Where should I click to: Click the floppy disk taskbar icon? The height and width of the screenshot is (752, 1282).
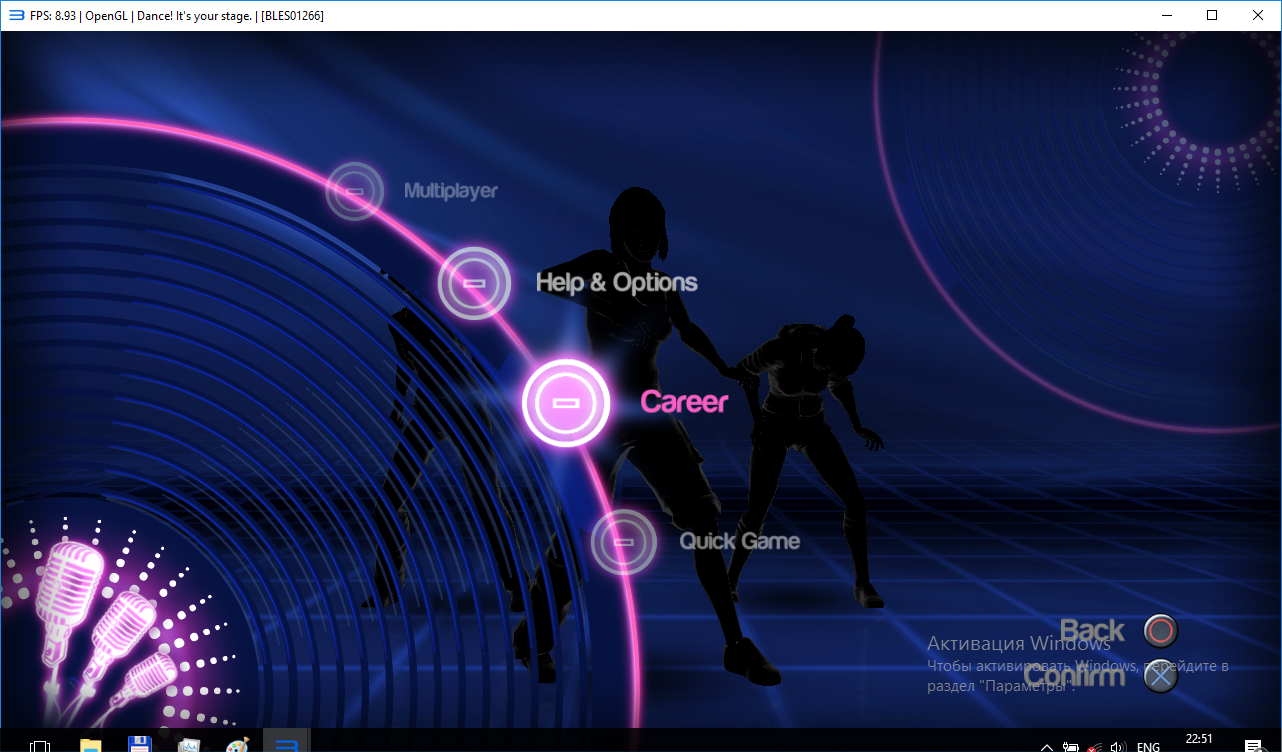coord(139,745)
